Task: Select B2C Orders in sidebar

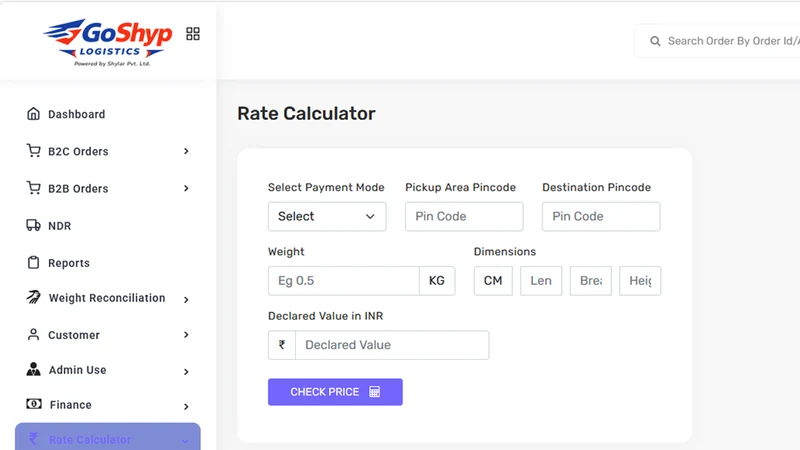Action: (x=78, y=152)
